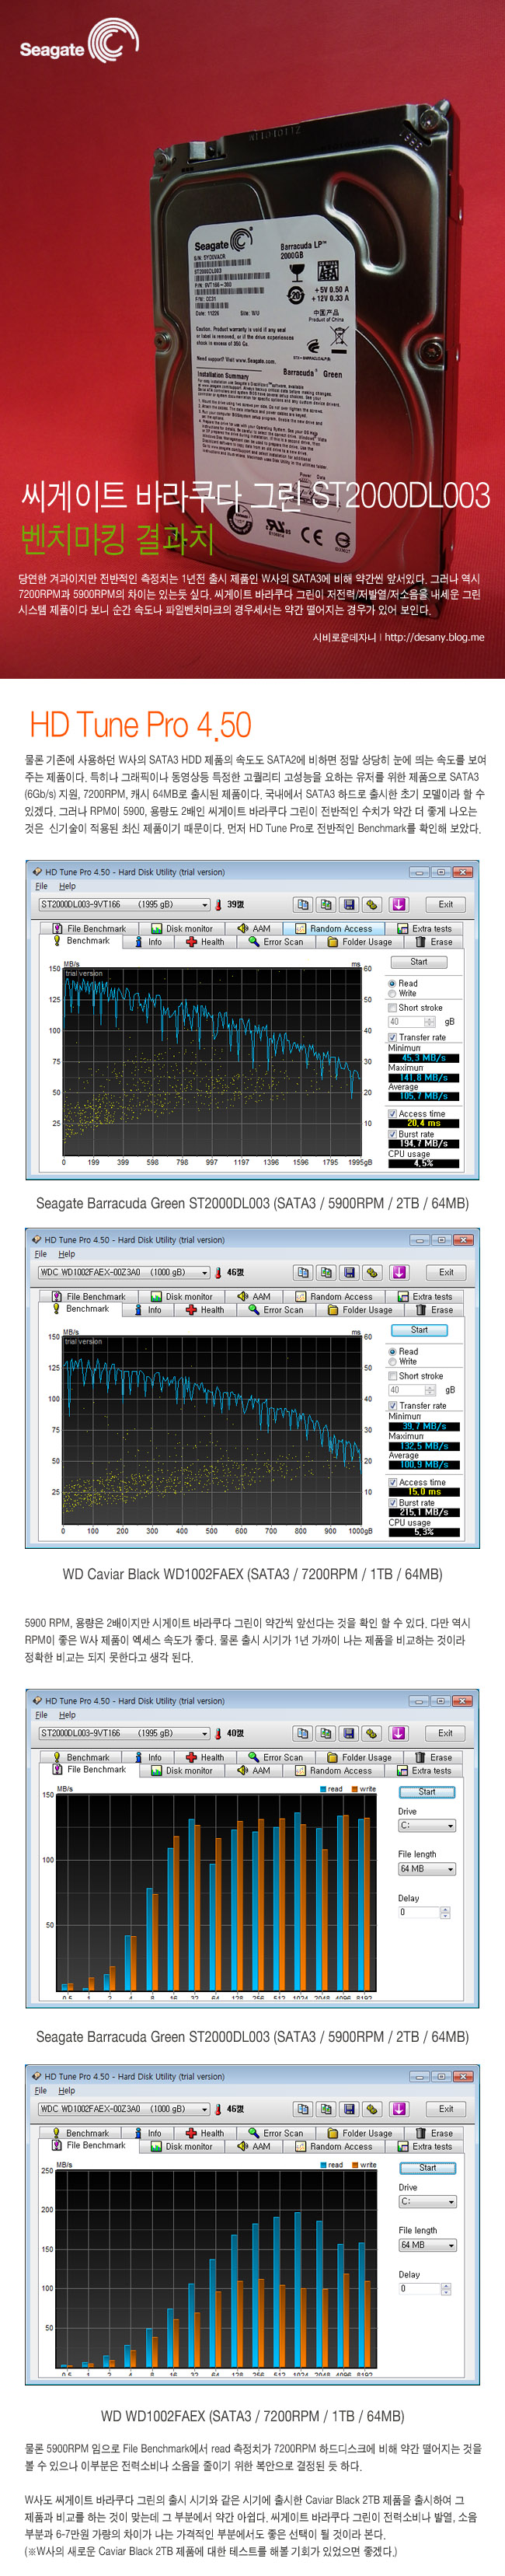Open options icon in Seagate File Benchmark window

tap(372, 1733)
